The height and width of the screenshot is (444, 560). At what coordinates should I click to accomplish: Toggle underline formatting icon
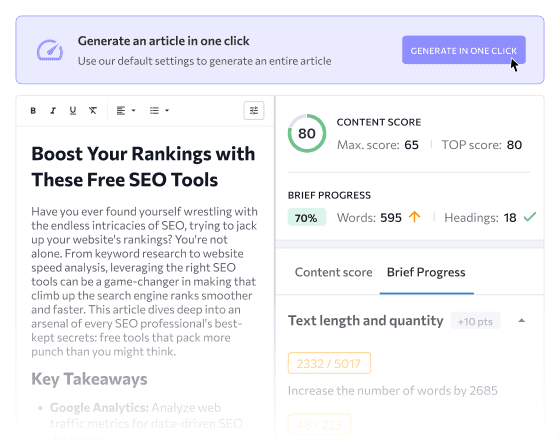tap(73, 111)
